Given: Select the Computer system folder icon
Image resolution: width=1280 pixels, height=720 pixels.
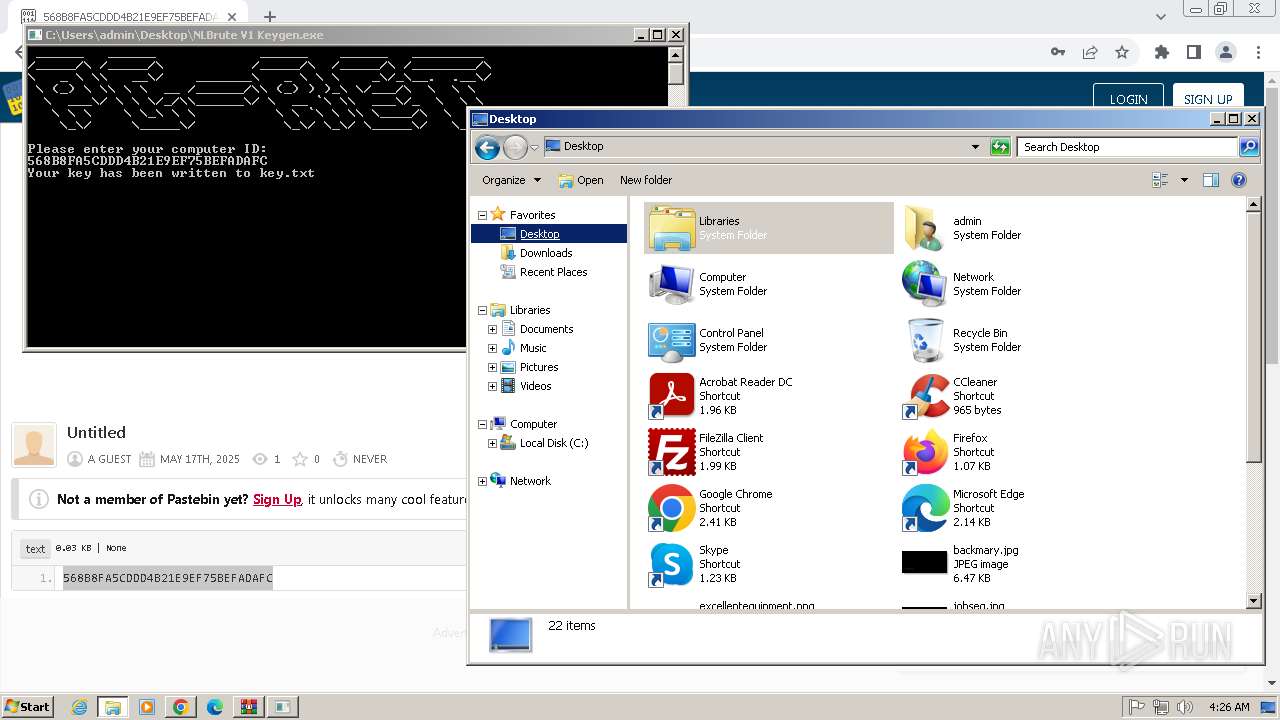Looking at the screenshot, I should 672,284.
